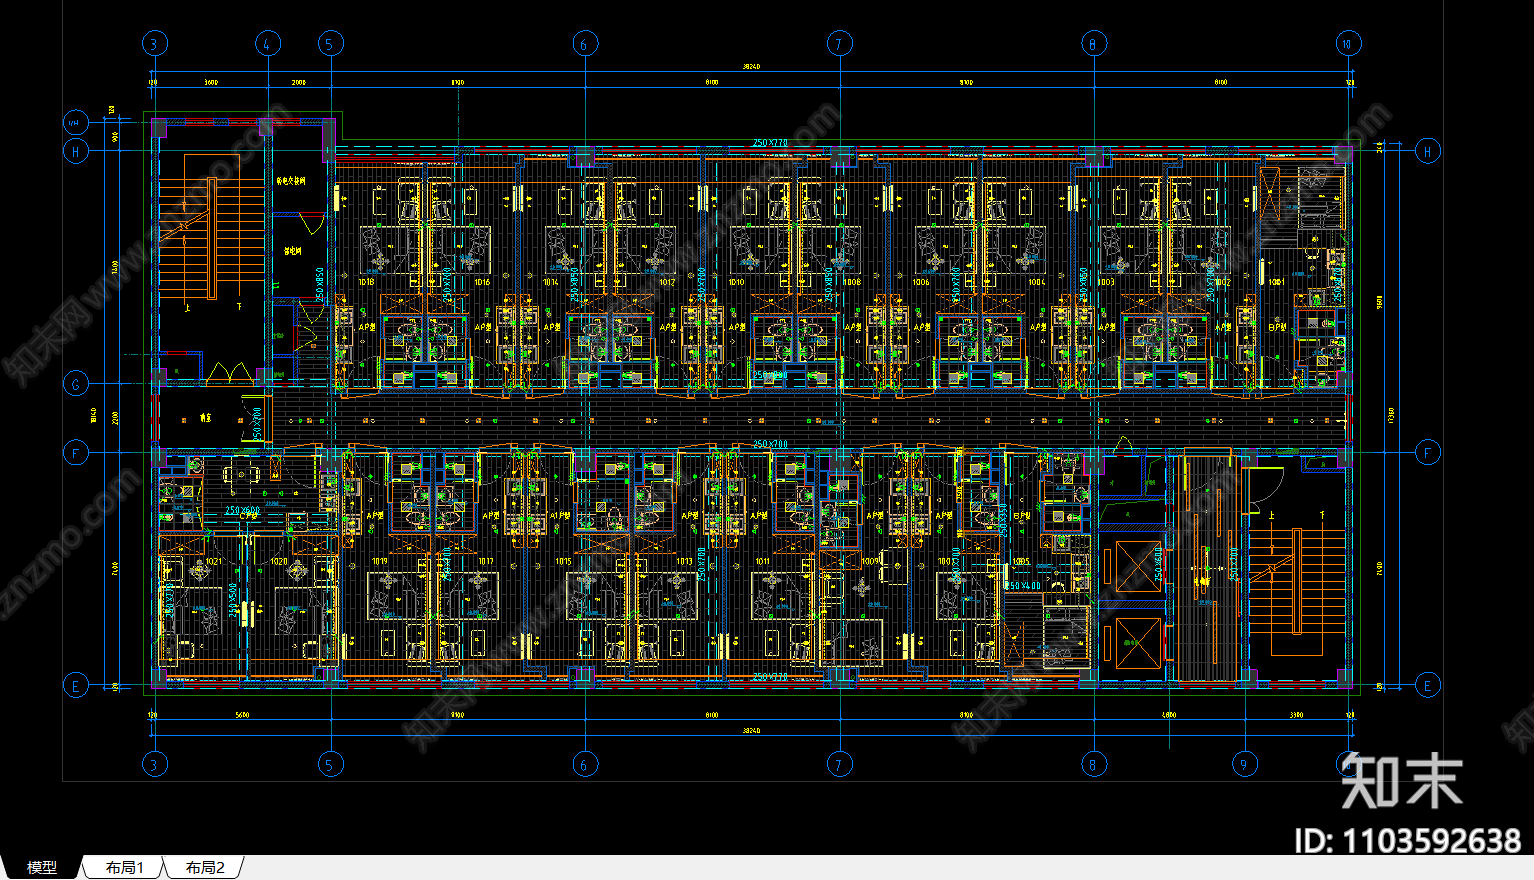Click room number 1003 label

coord(1107,283)
